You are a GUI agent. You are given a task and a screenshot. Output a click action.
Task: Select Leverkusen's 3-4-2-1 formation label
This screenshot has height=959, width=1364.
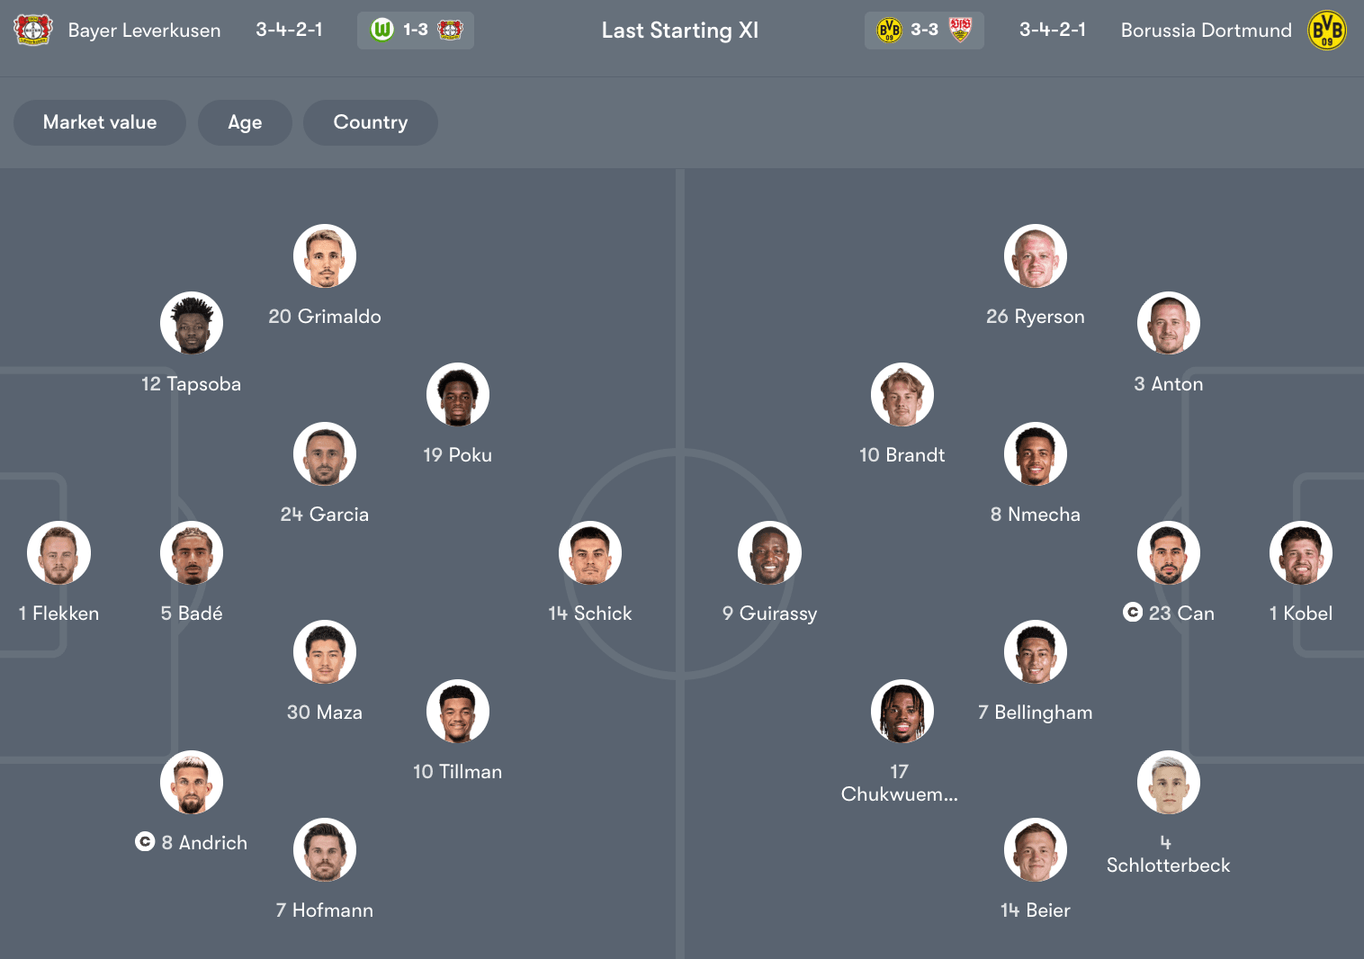tap(289, 30)
